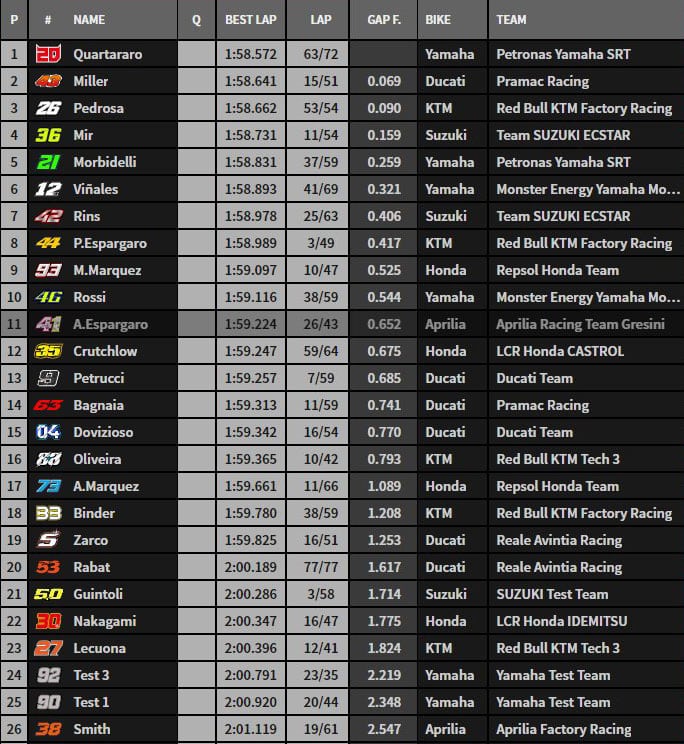This screenshot has width=684, height=744.
Task: Click Miller's number 43 badge
Action: tap(48, 81)
